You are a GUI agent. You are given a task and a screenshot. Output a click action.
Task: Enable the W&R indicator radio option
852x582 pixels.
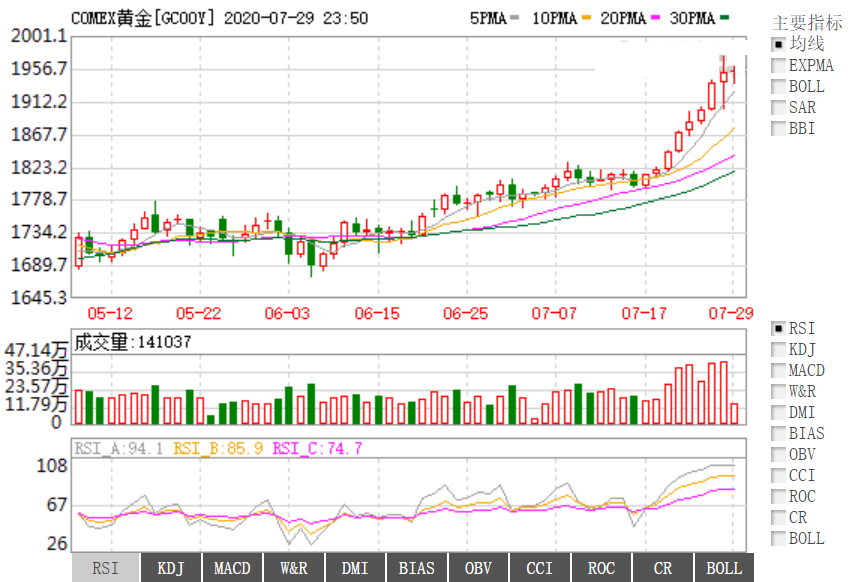[x=778, y=391]
